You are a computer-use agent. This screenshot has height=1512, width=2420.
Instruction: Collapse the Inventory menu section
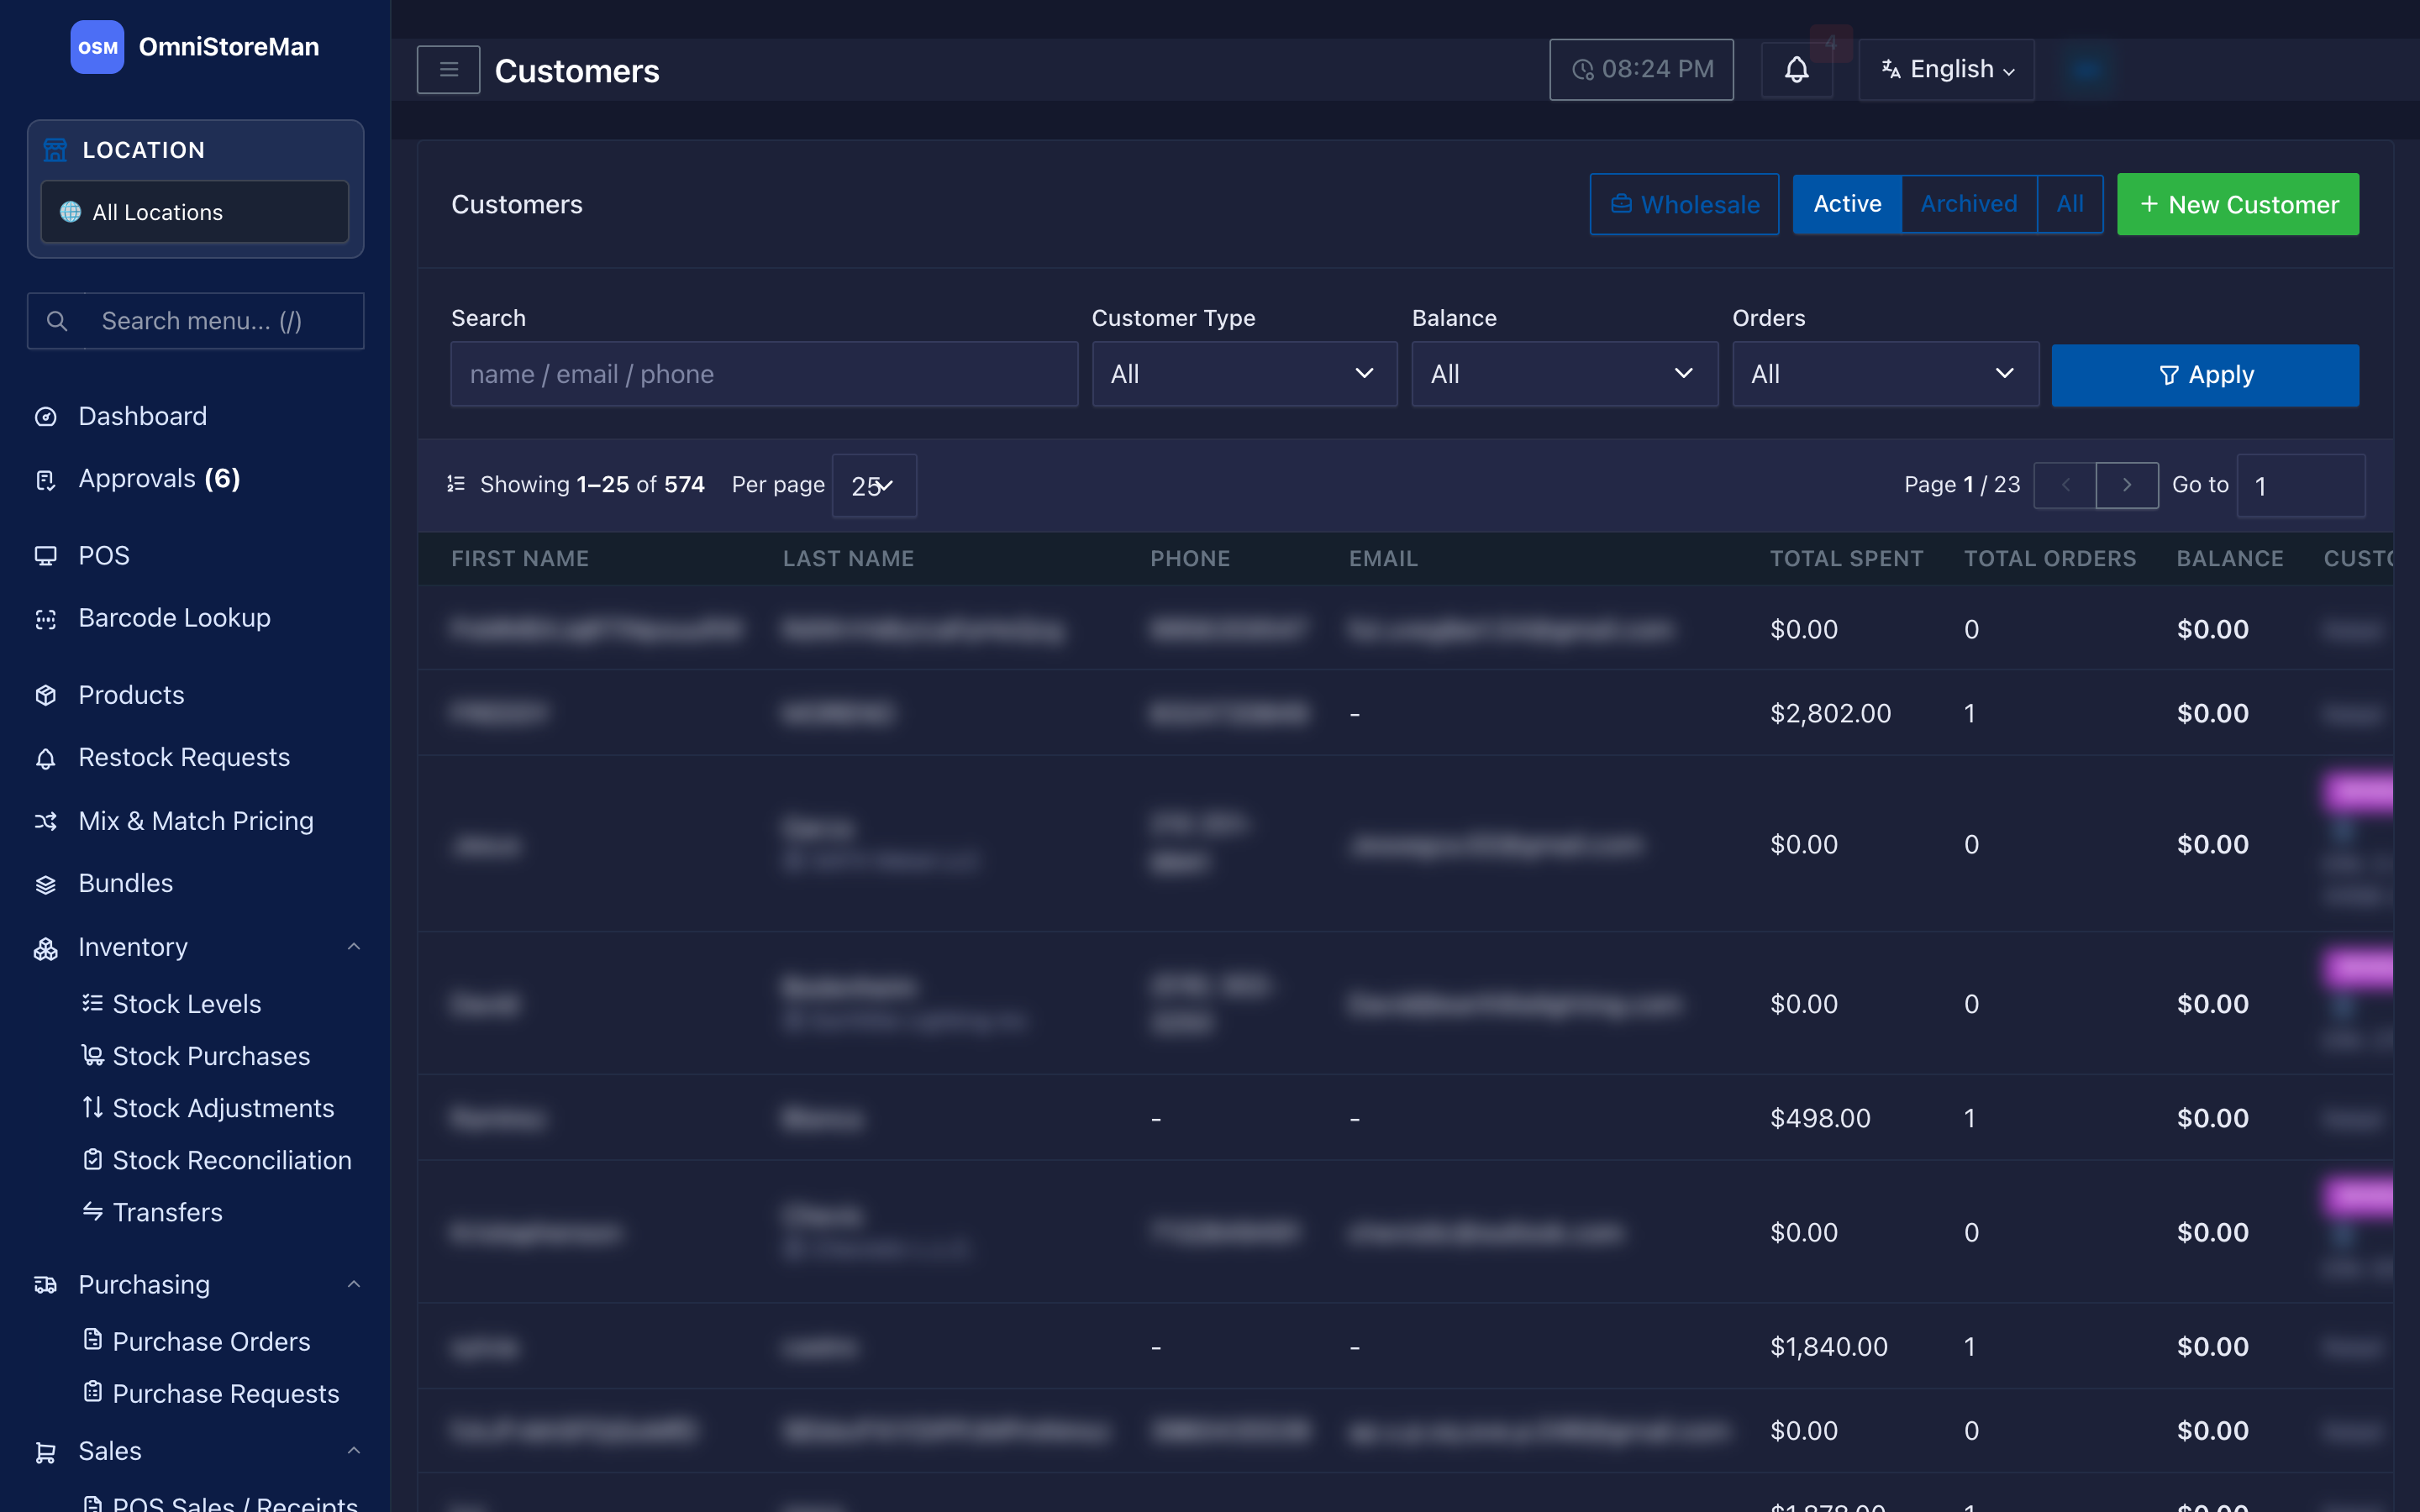(x=353, y=946)
